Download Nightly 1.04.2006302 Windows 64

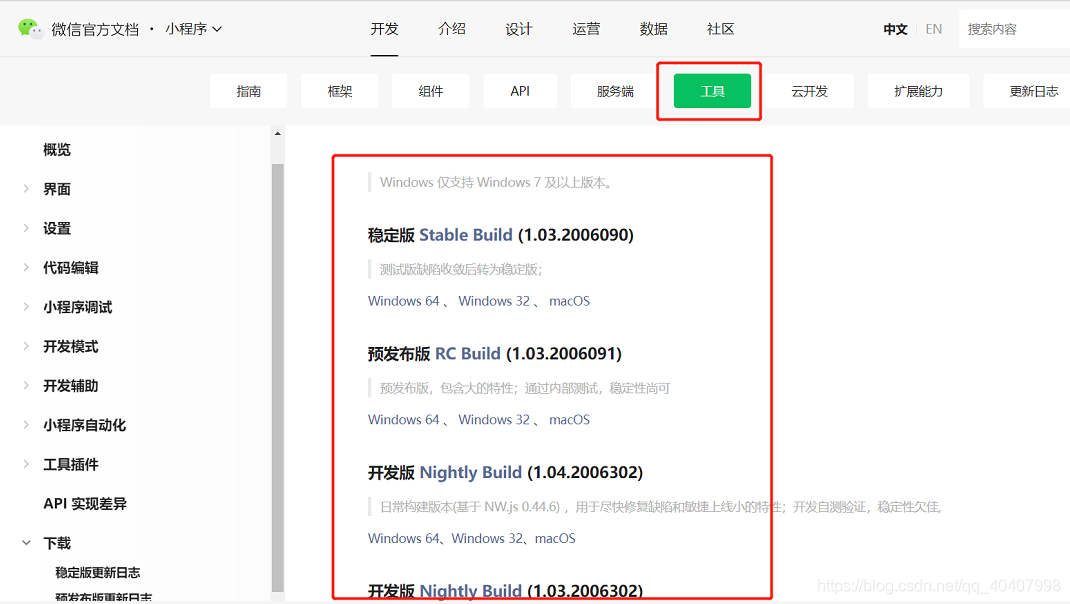pos(403,538)
